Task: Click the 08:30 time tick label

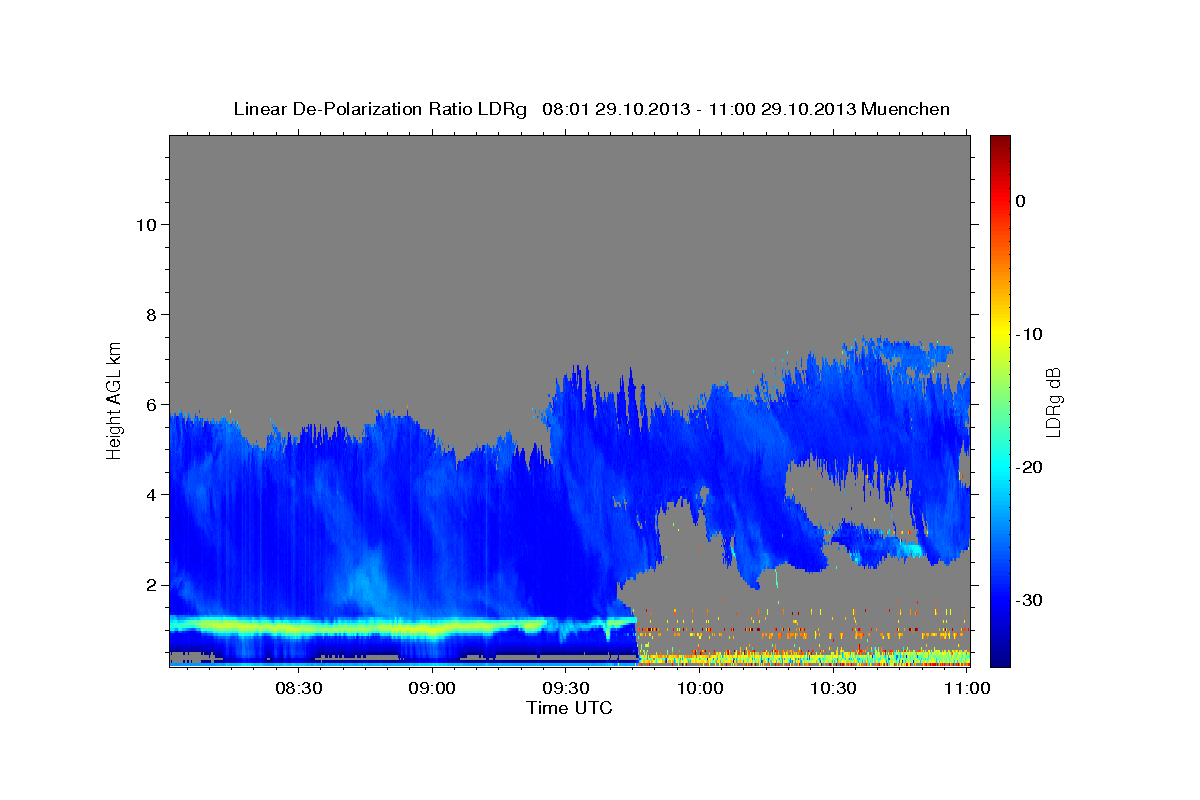Action: pyautogui.click(x=298, y=688)
